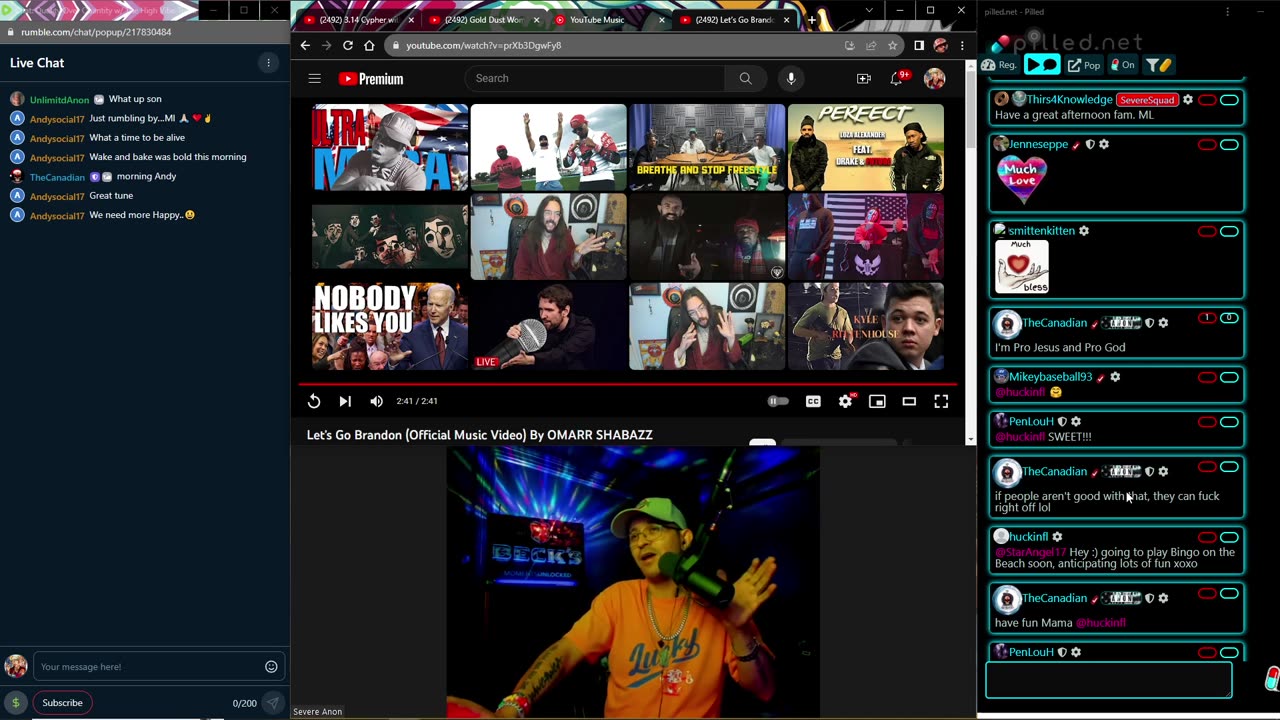Switch video to miniplayer

877,401
